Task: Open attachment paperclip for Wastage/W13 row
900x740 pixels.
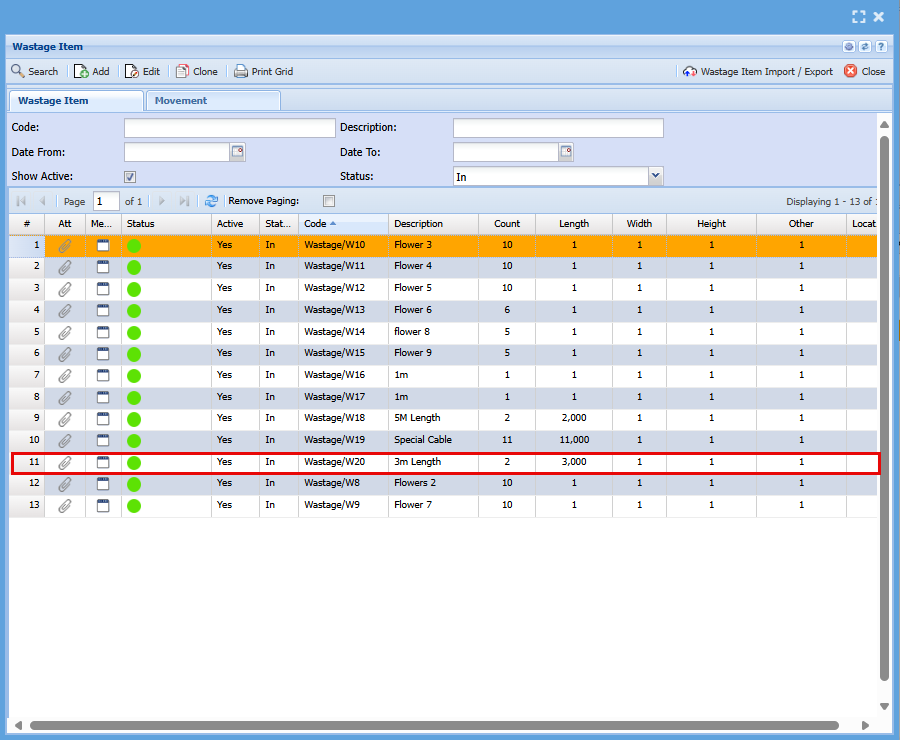Action: [65, 310]
